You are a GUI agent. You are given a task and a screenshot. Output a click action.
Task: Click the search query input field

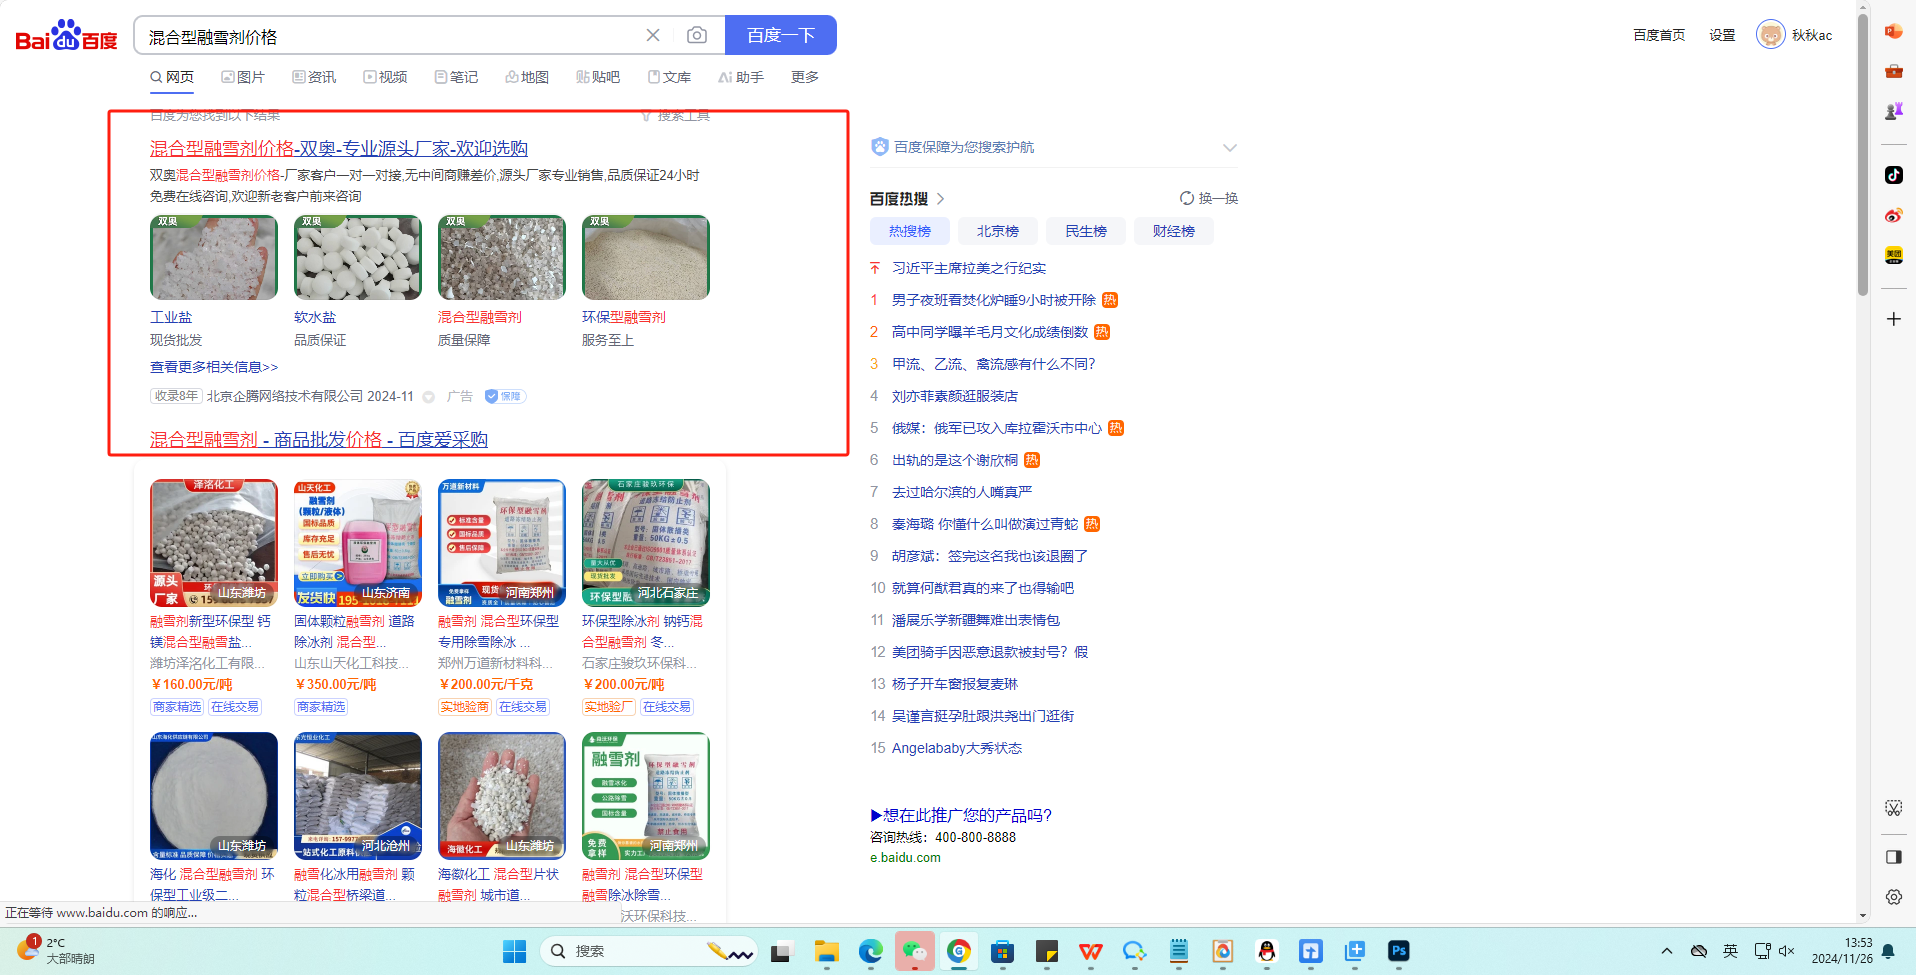click(x=390, y=36)
